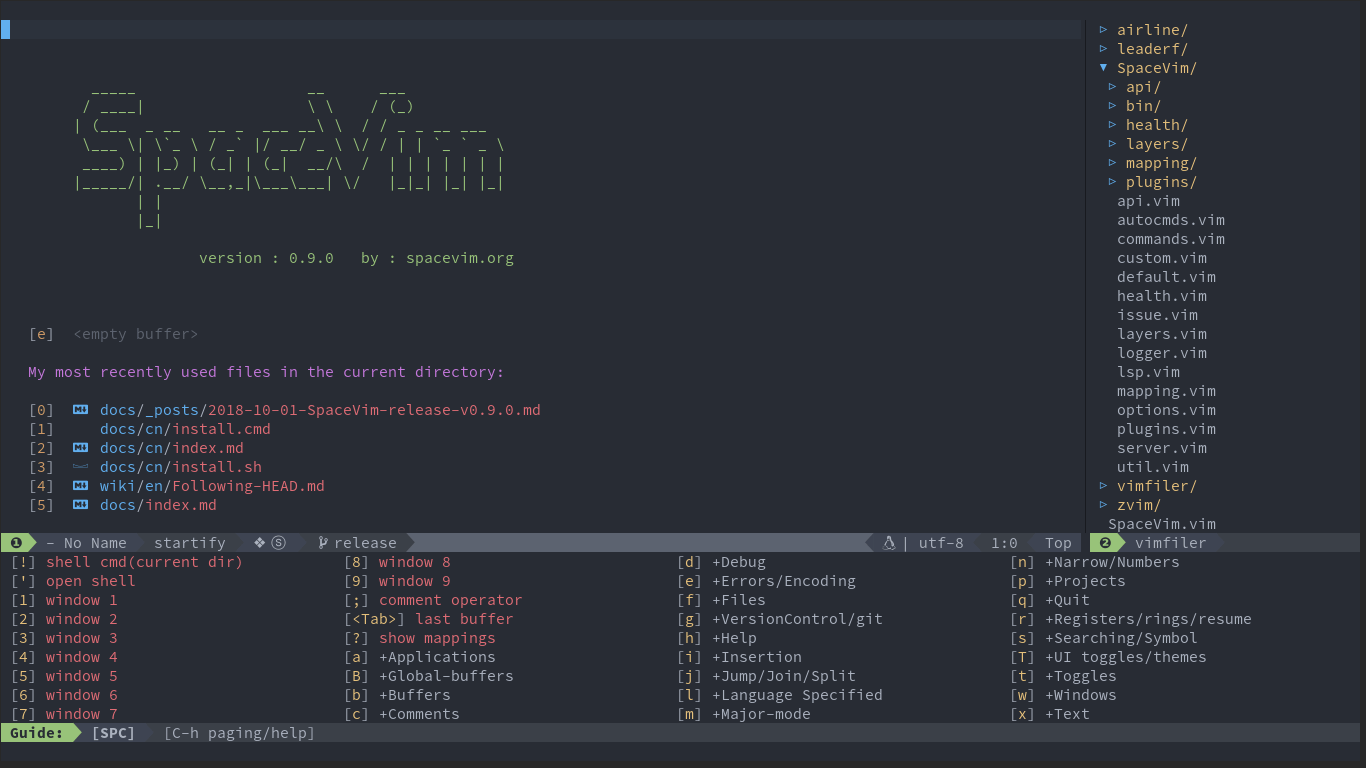The image size is (1366, 768).
Task: Open recent file docs/cn/install.cmd
Action: (185, 429)
